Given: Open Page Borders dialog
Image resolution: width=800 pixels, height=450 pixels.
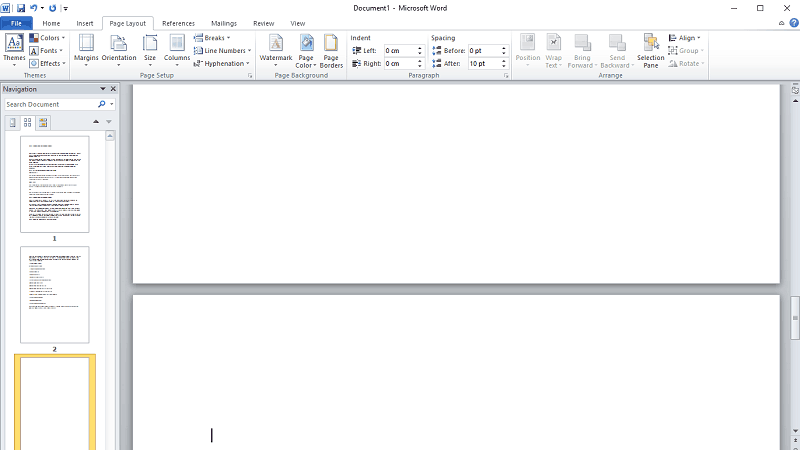Looking at the screenshot, I should pos(331,50).
